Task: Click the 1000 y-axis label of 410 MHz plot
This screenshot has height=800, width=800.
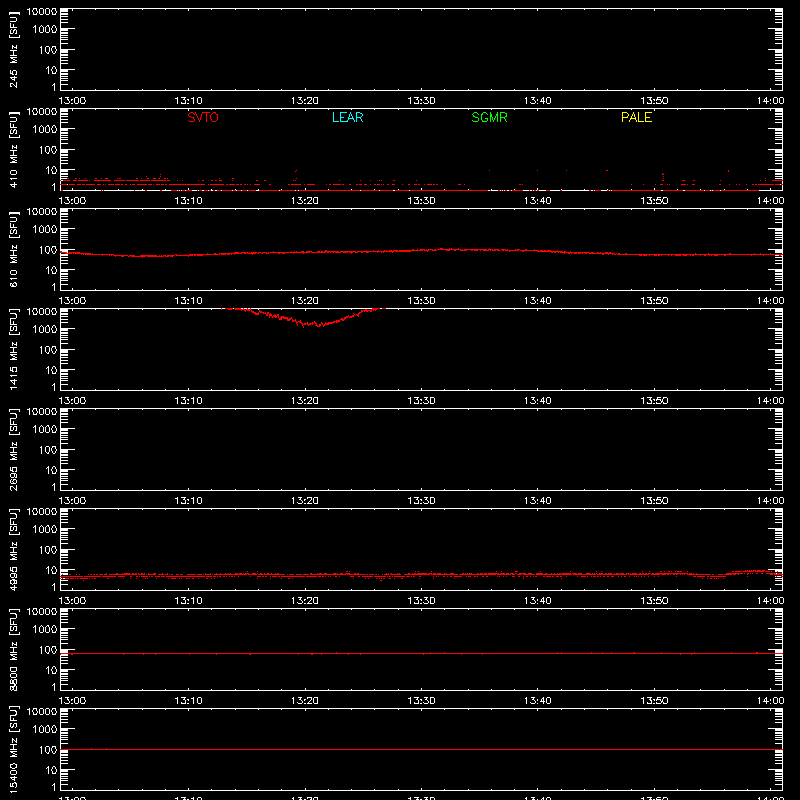Action: pos(45,130)
